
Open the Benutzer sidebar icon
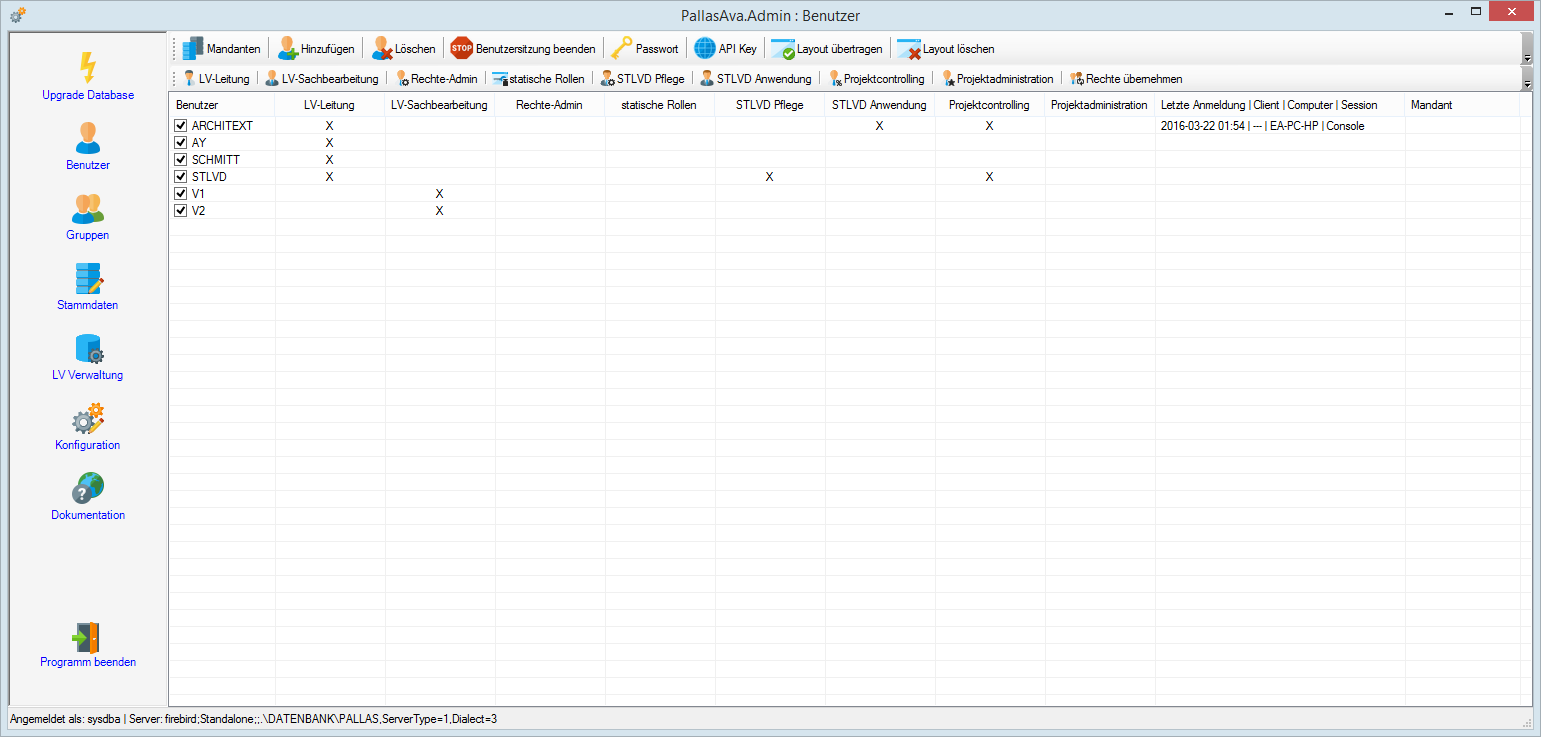(x=88, y=137)
